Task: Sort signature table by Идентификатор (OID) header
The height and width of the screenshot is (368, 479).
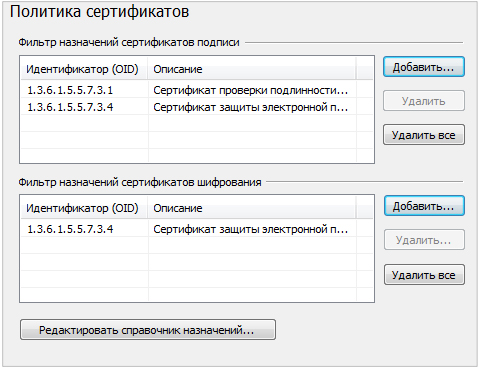Action: click(84, 69)
